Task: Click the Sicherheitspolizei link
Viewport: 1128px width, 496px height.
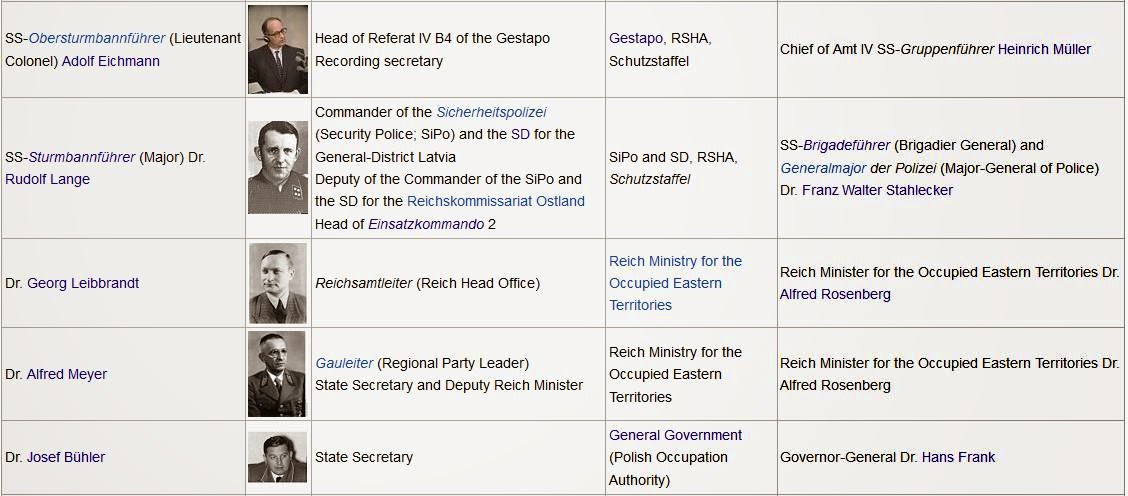Action: (491, 112)
